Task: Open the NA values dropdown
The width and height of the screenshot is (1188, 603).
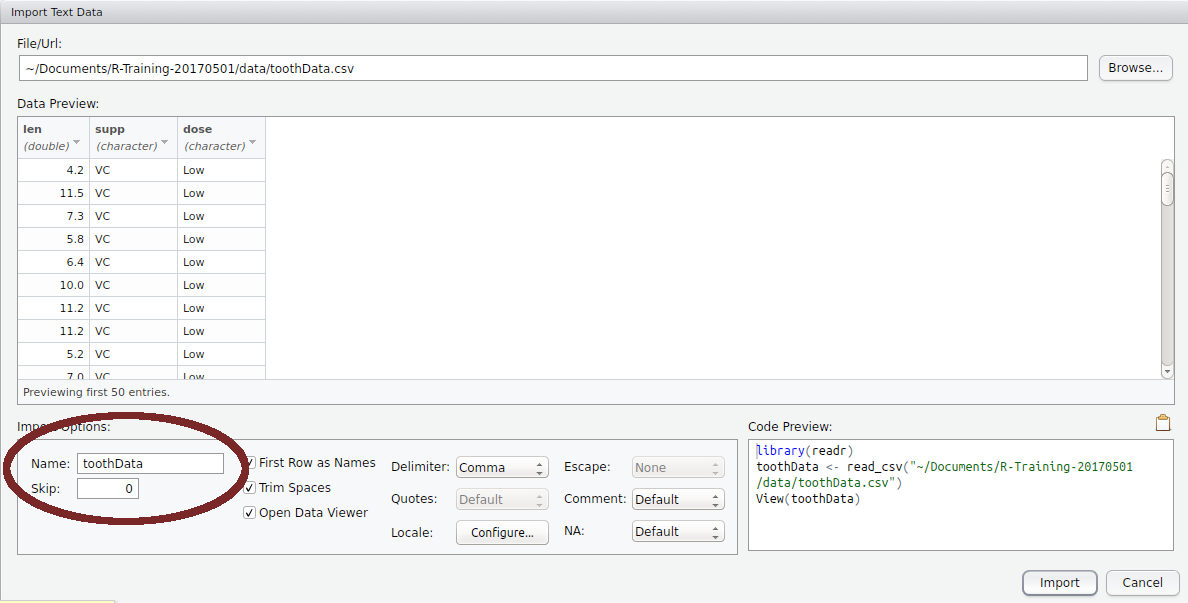Action: 678,532
